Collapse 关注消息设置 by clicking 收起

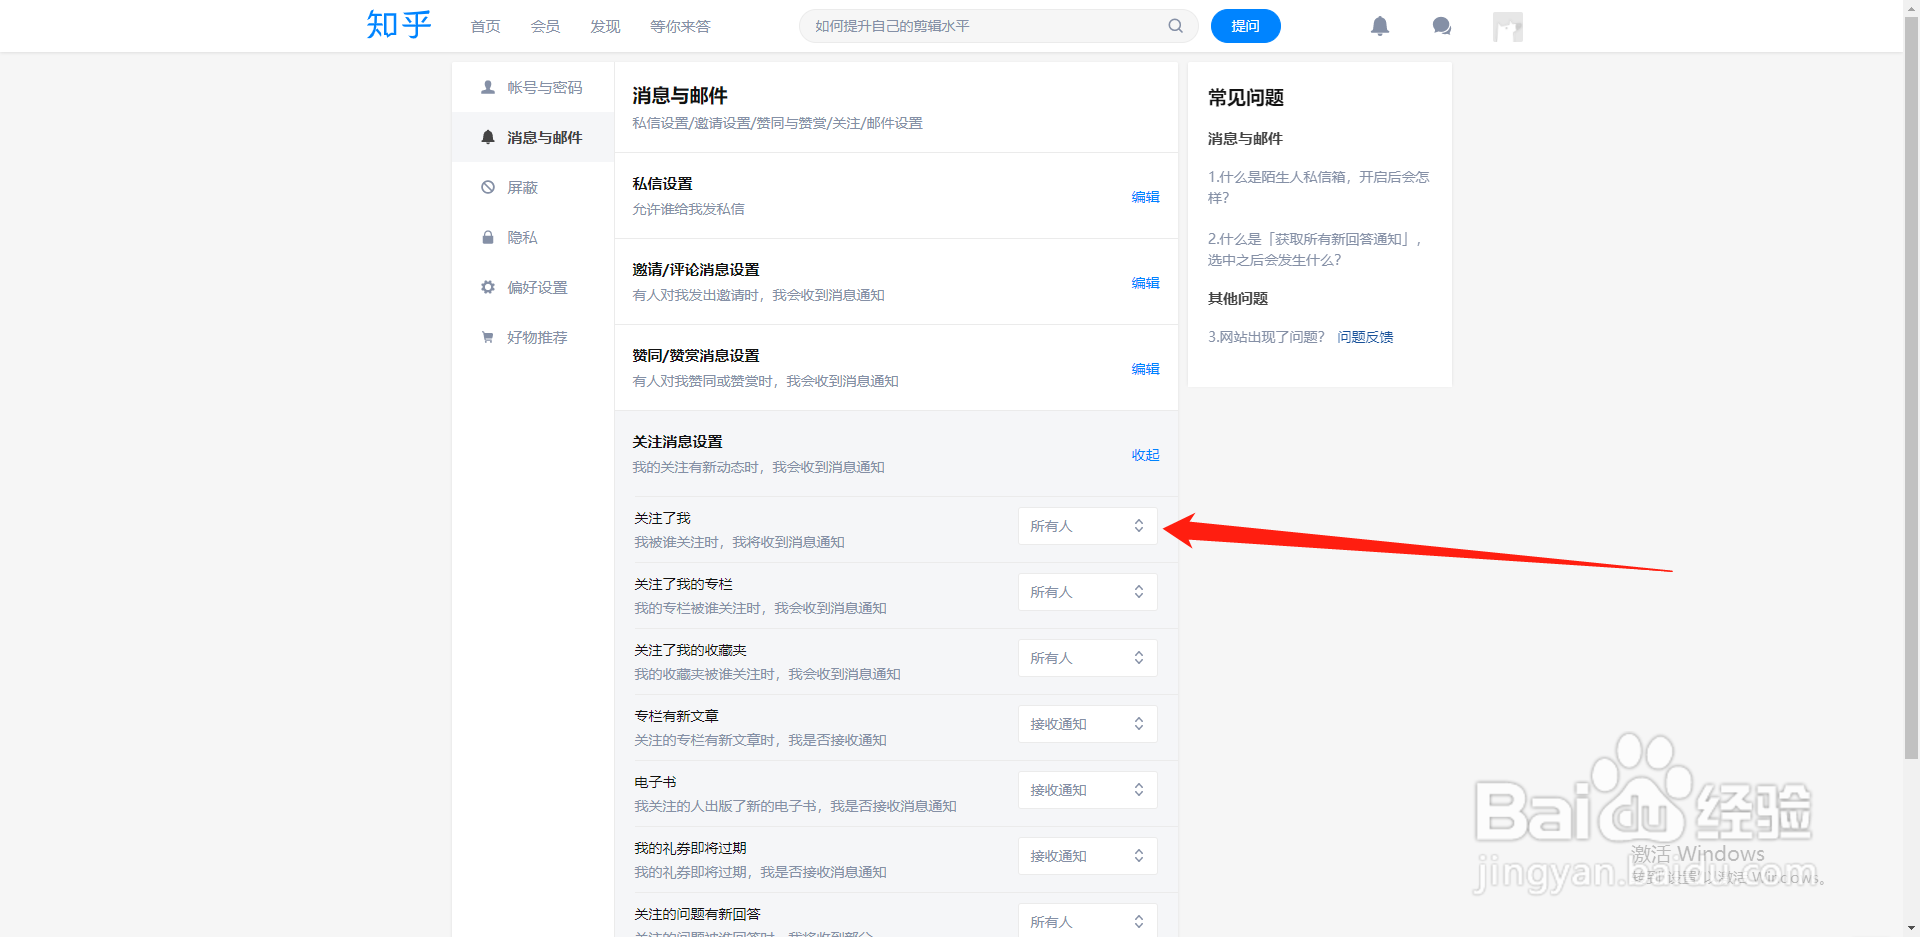[x=1145, y=455]
